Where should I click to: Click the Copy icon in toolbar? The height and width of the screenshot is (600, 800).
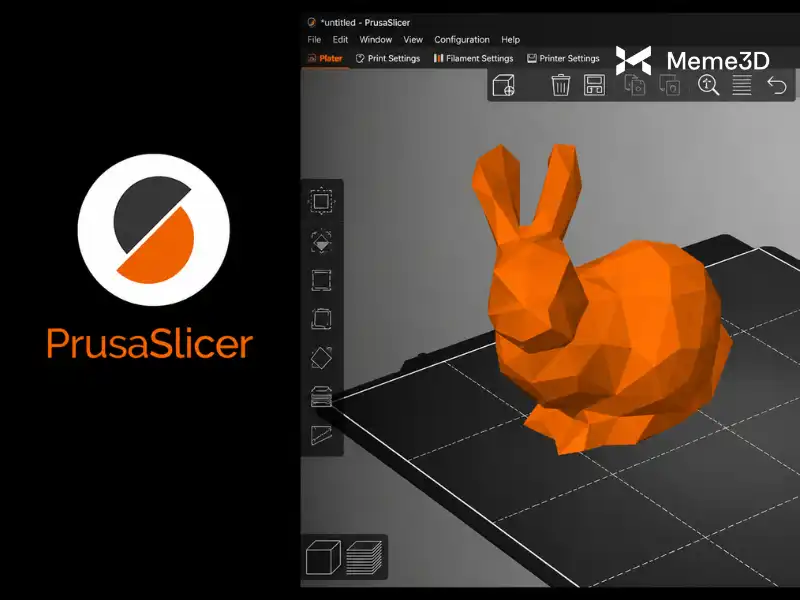(635, 85)
